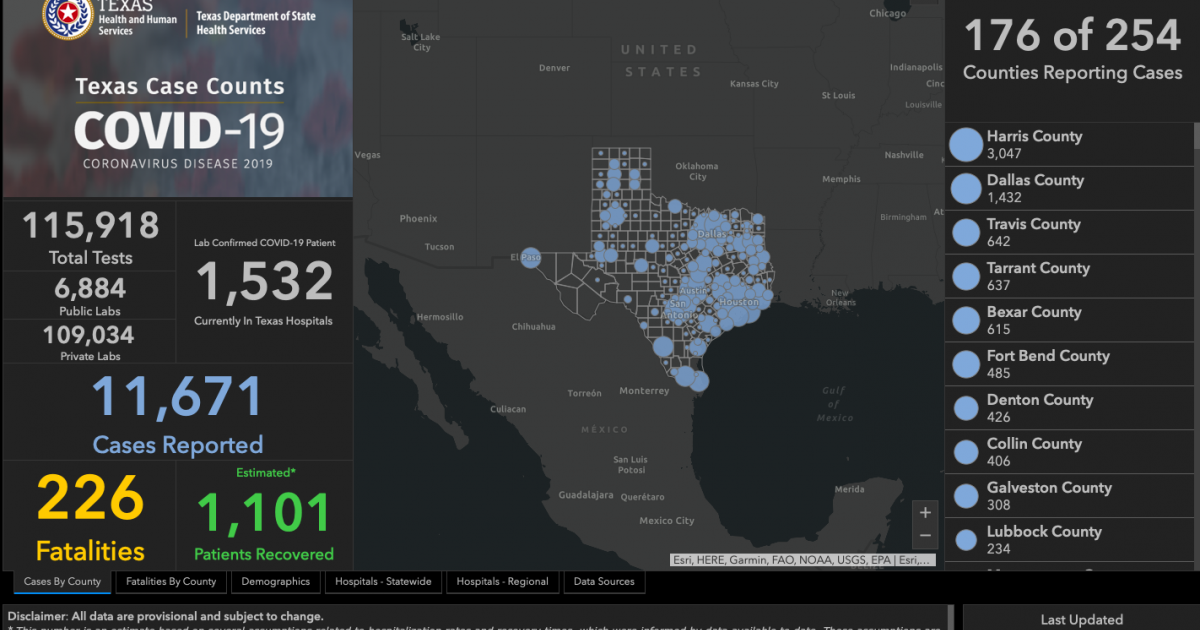Click the Esri map attribution text
The image size is (1200, 630).
[x=803, y=560]
